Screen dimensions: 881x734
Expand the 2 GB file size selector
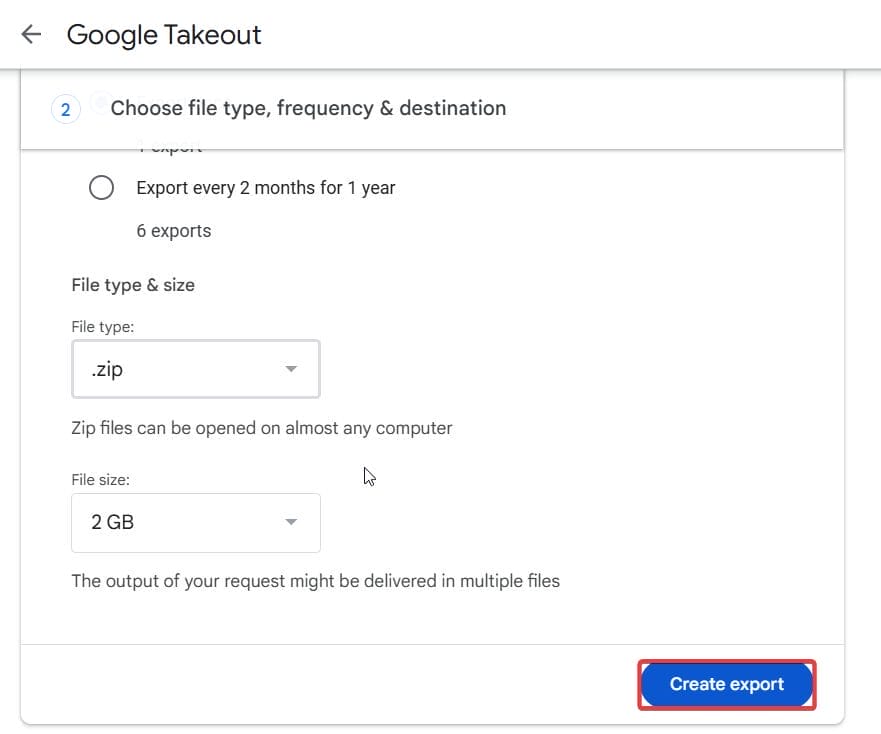[195, 521]
